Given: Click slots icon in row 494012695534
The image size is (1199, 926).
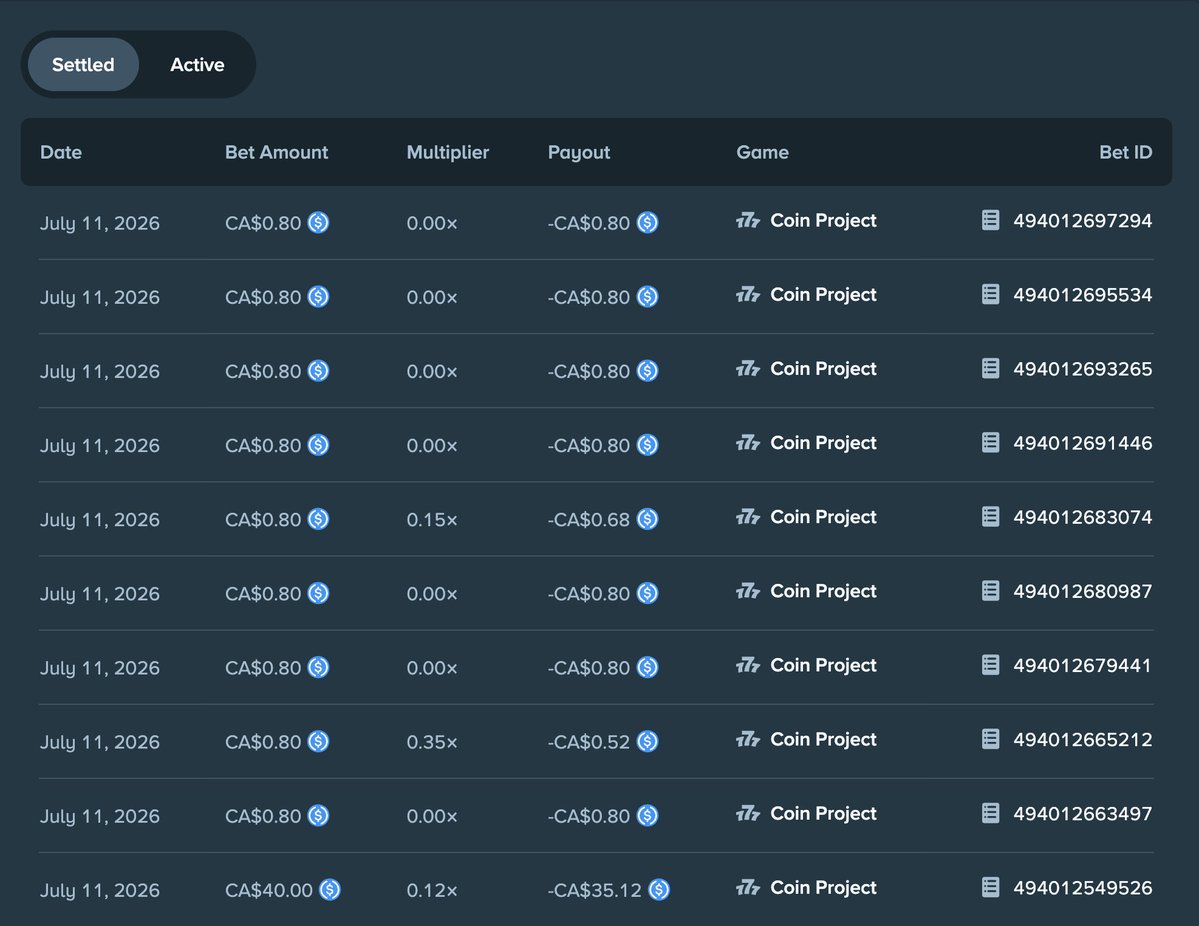Looking at the screenshot, I should [748, 295].
